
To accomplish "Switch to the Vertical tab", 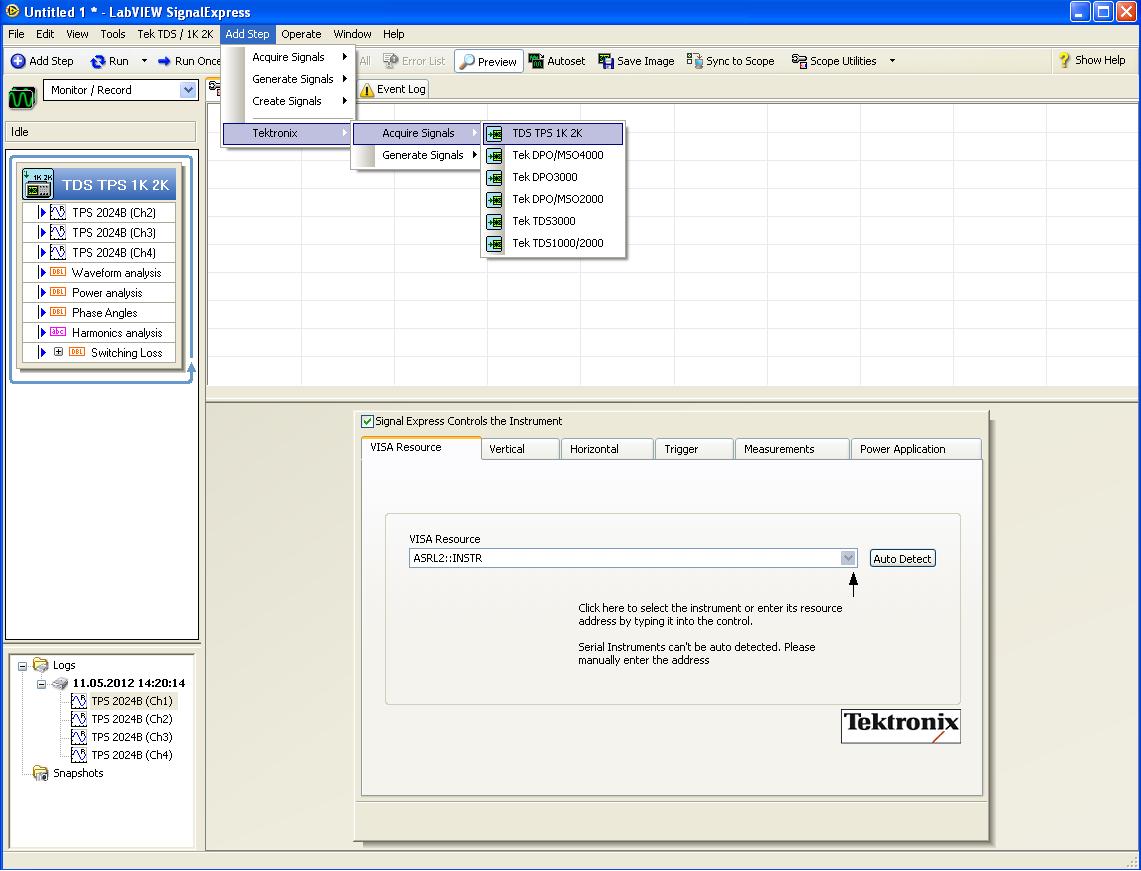I will (x=520, y=449).
